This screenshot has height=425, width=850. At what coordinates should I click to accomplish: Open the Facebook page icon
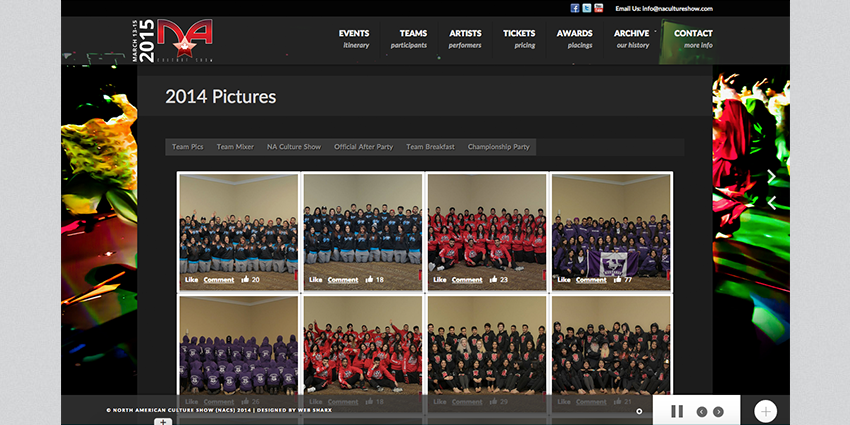click(x=575, y=8)
